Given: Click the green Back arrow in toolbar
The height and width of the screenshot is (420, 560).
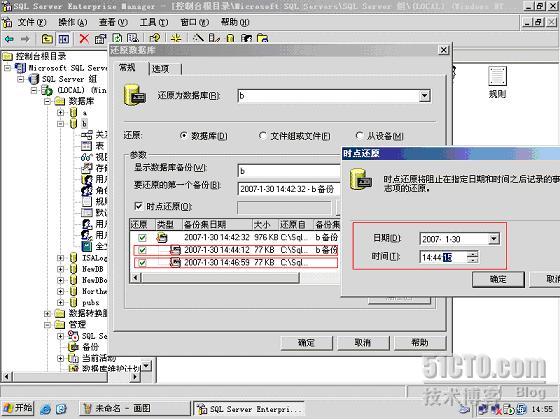Looking at the screenshot, I should 9,39.
